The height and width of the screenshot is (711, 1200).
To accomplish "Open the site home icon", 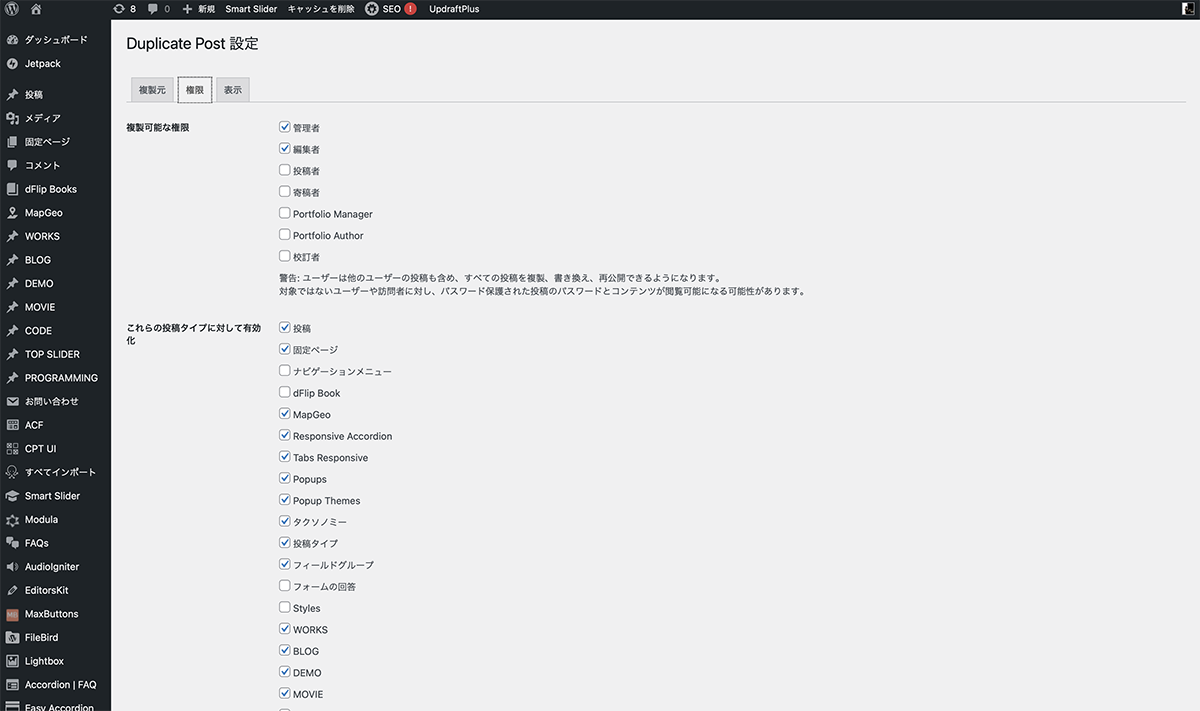I will (36, 9).
